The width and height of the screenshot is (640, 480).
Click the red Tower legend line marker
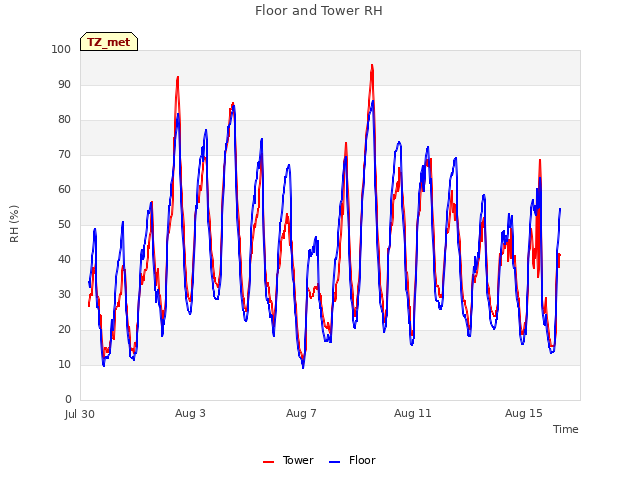pyautogui.click(x=268, y=462)
